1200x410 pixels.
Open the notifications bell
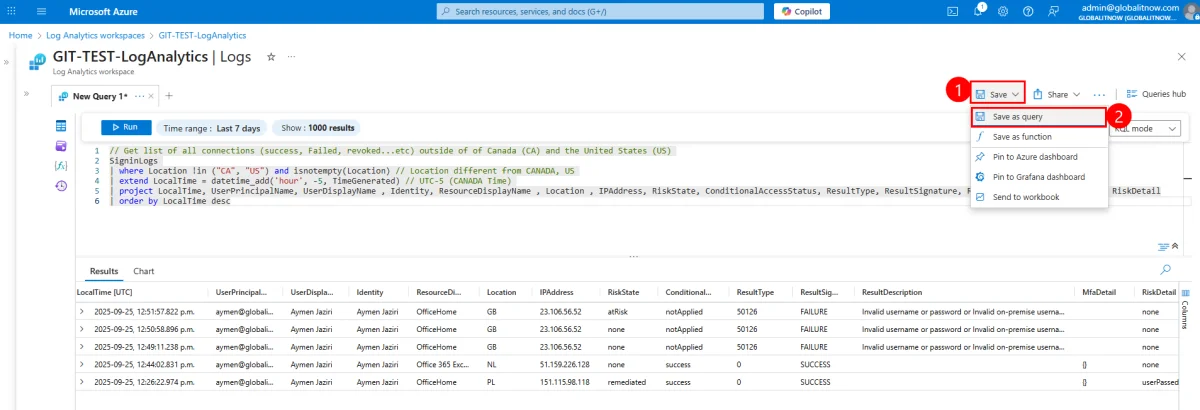click(x=978, y=11)
